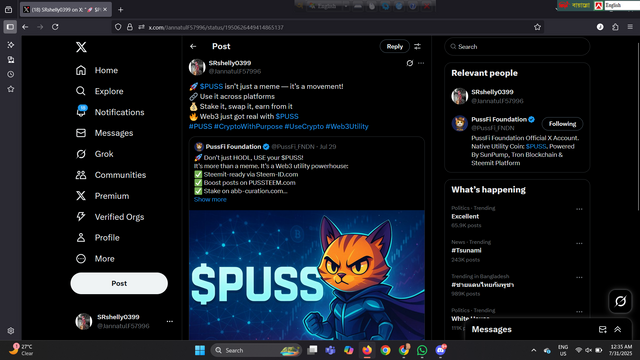
Task: Open sidebar customize gear at bottom left
Action: (11, 331)
